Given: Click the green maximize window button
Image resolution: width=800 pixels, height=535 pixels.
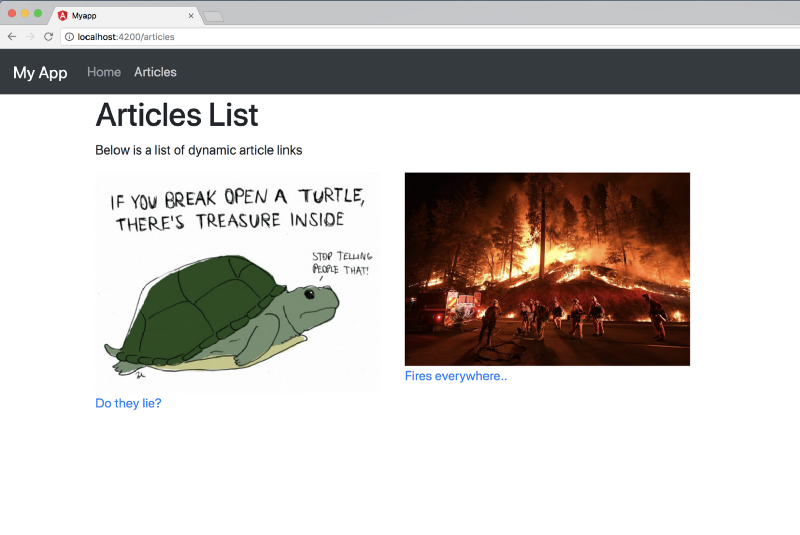Looking at the screenshot, I should click(x=38, y=13).
